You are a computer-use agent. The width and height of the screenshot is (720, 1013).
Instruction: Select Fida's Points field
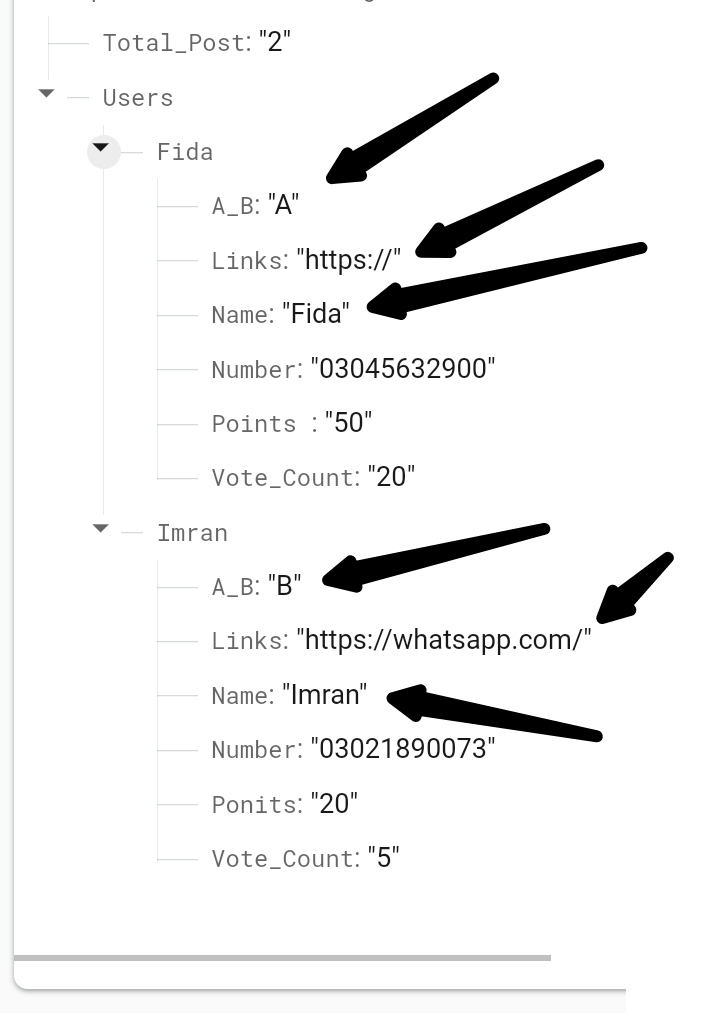click(253, 423)
